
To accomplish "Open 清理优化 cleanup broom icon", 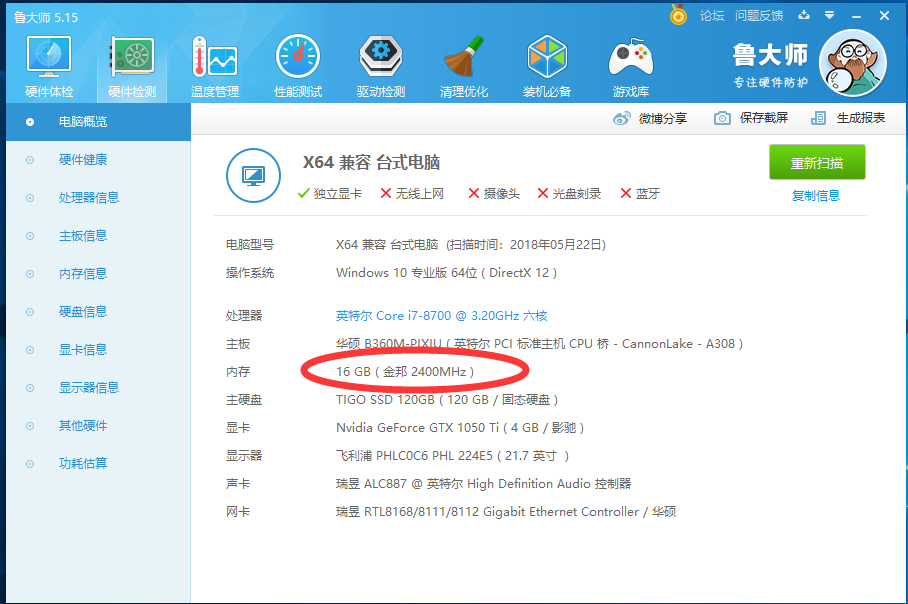I will 464,67.
